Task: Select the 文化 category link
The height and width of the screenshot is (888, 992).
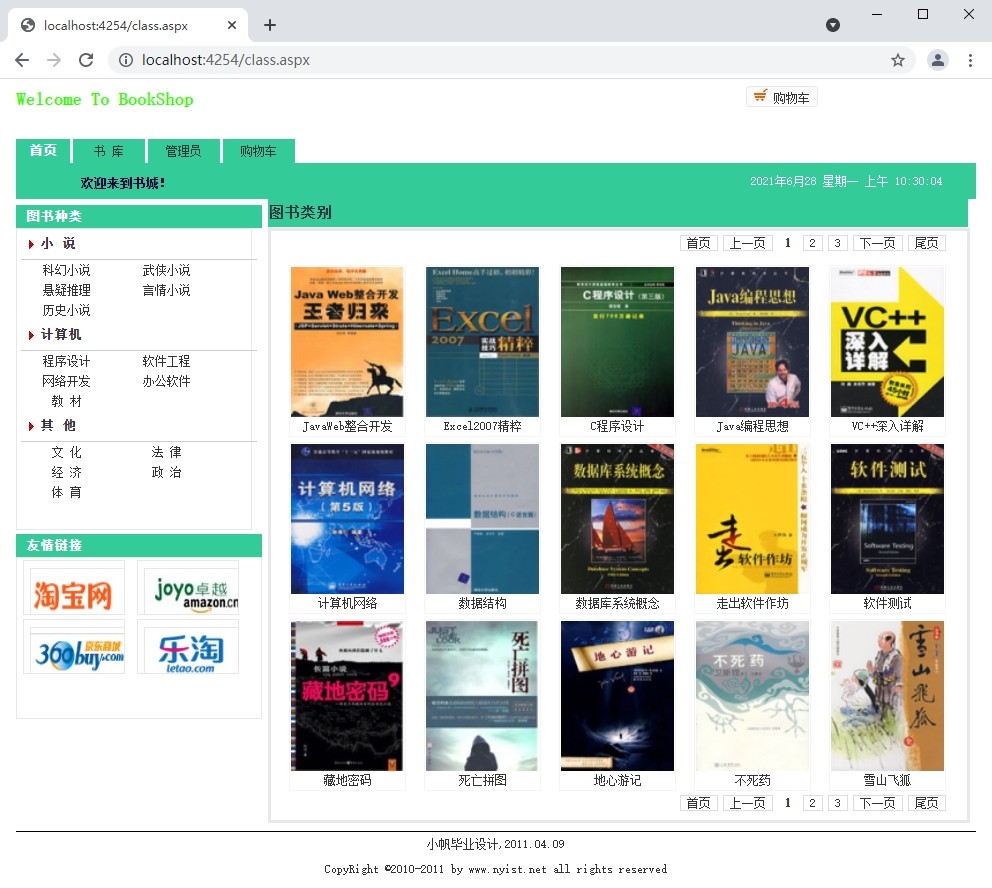Action: click(x=66, y=452)
